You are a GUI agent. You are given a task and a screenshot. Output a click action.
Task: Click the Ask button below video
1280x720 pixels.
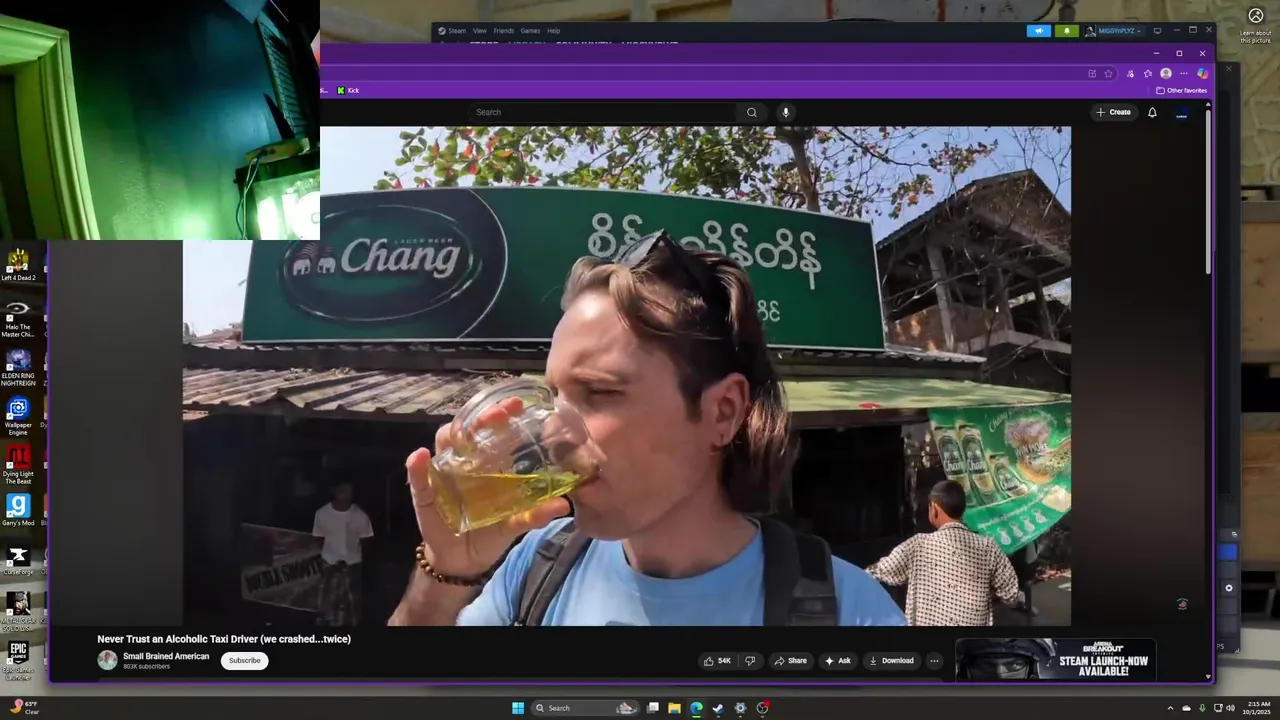tap(838, 661)
